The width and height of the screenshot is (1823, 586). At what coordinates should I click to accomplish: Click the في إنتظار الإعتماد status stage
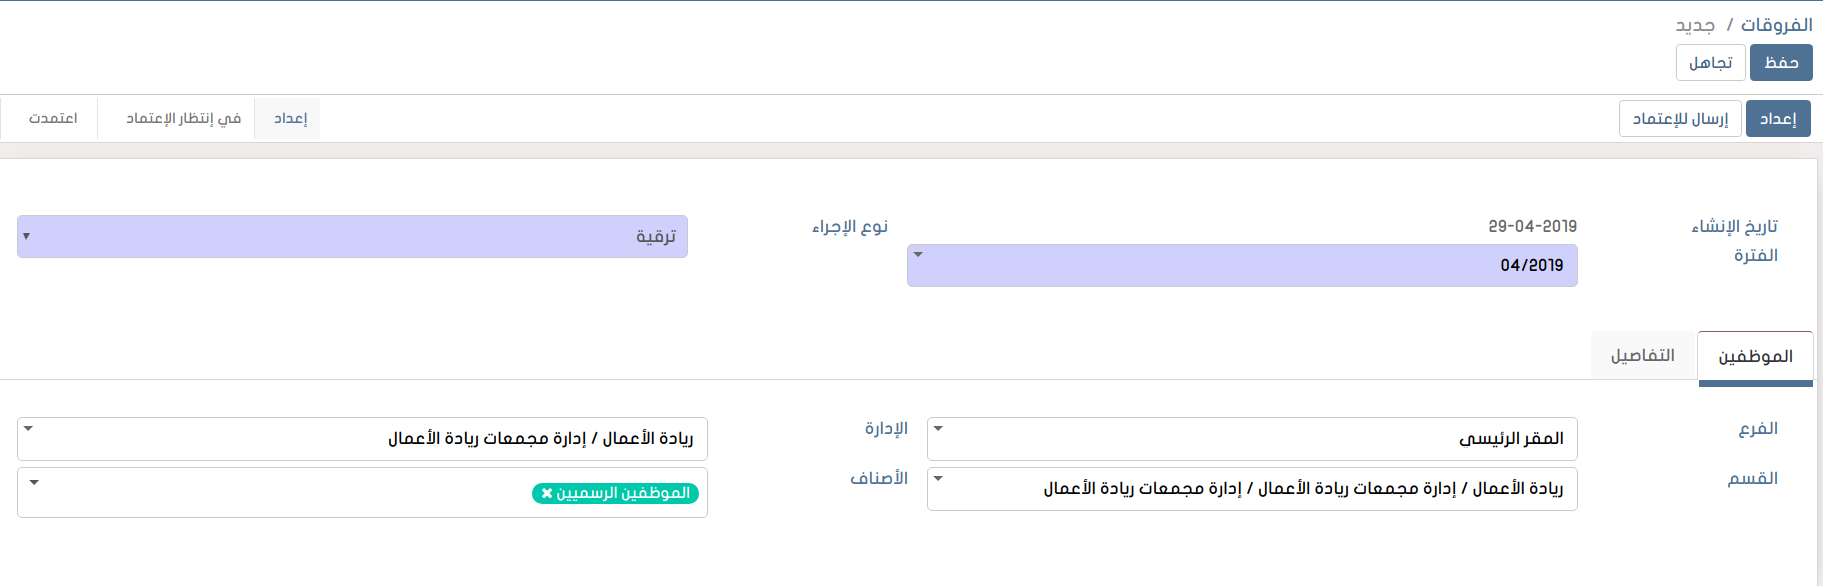[x=183, y=118]
